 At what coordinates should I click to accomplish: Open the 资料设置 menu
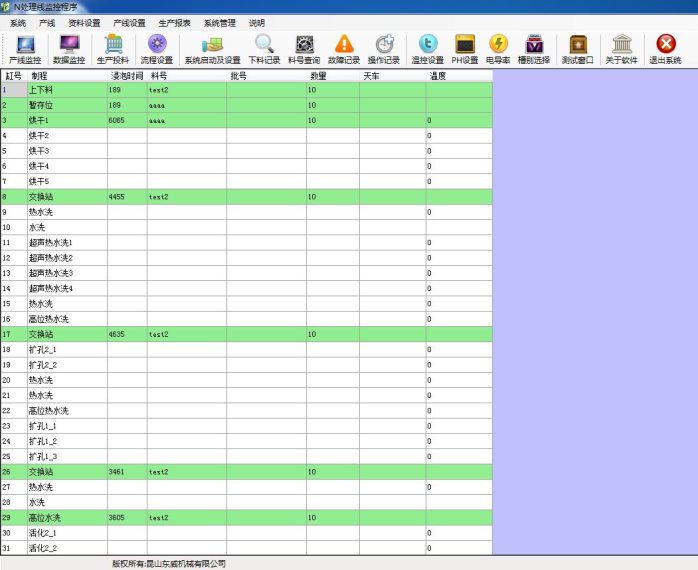point(84,22)
